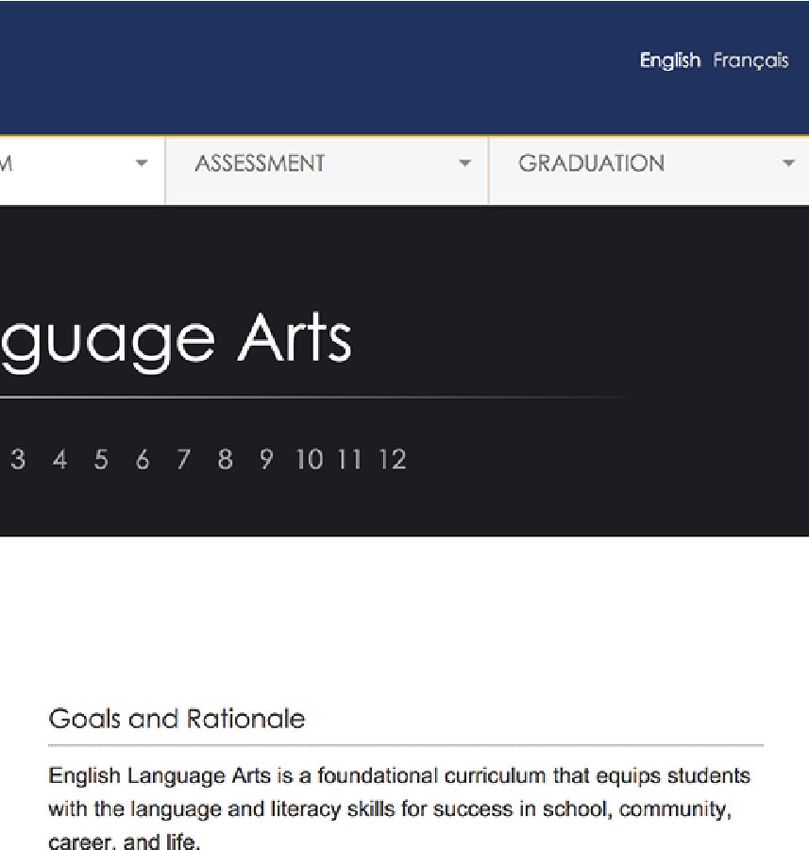Open grade 6 curriculum page

point(142,460)
